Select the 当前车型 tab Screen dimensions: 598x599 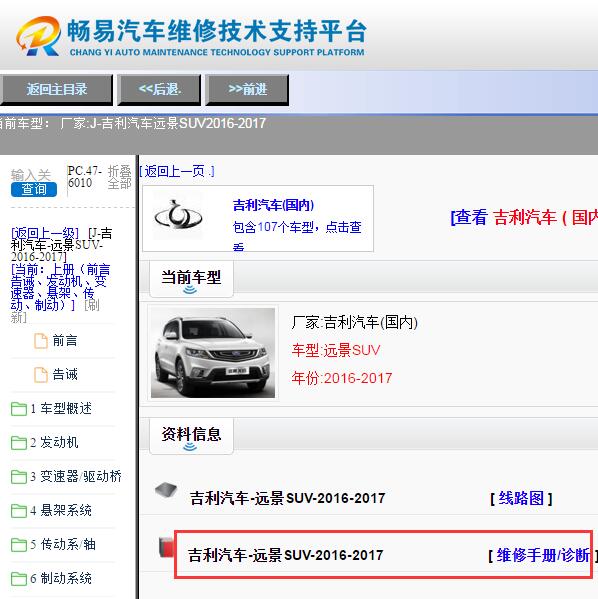(191, 278)
